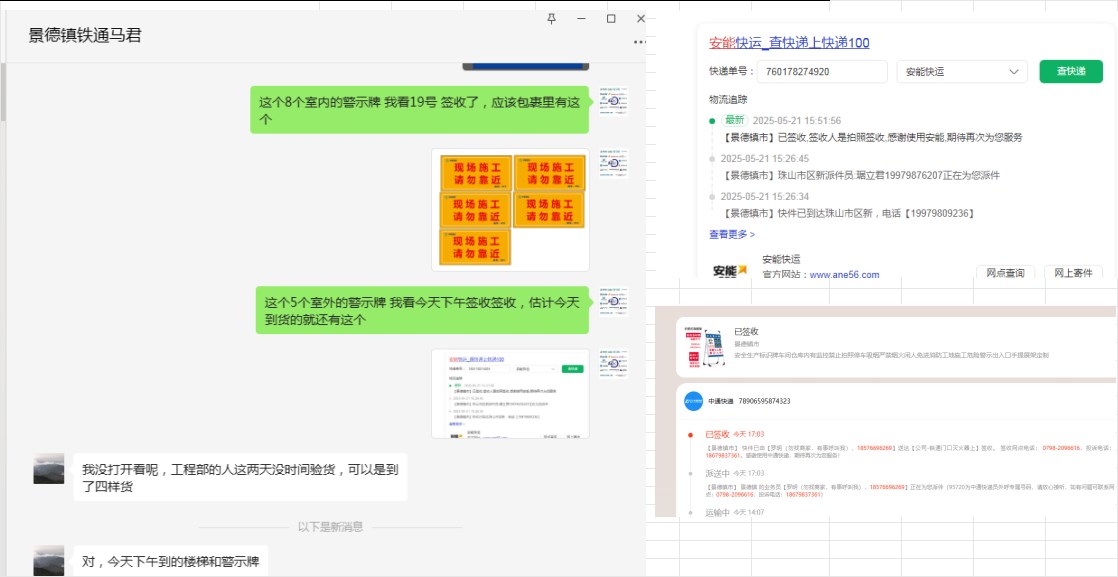Select the 我没打开看呢 white message bubble
Screen dimensions: 1118x577
click(x=241, y=477)
